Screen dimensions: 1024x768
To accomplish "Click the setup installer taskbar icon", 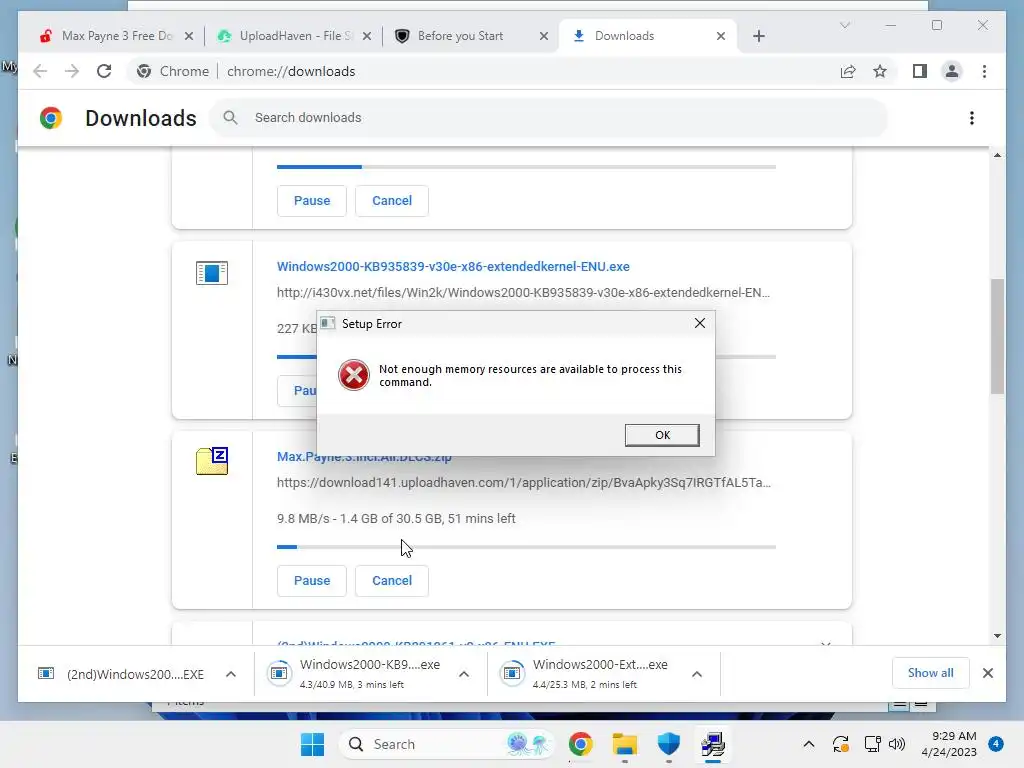I will pyautogui.click(x=713, y=744).
